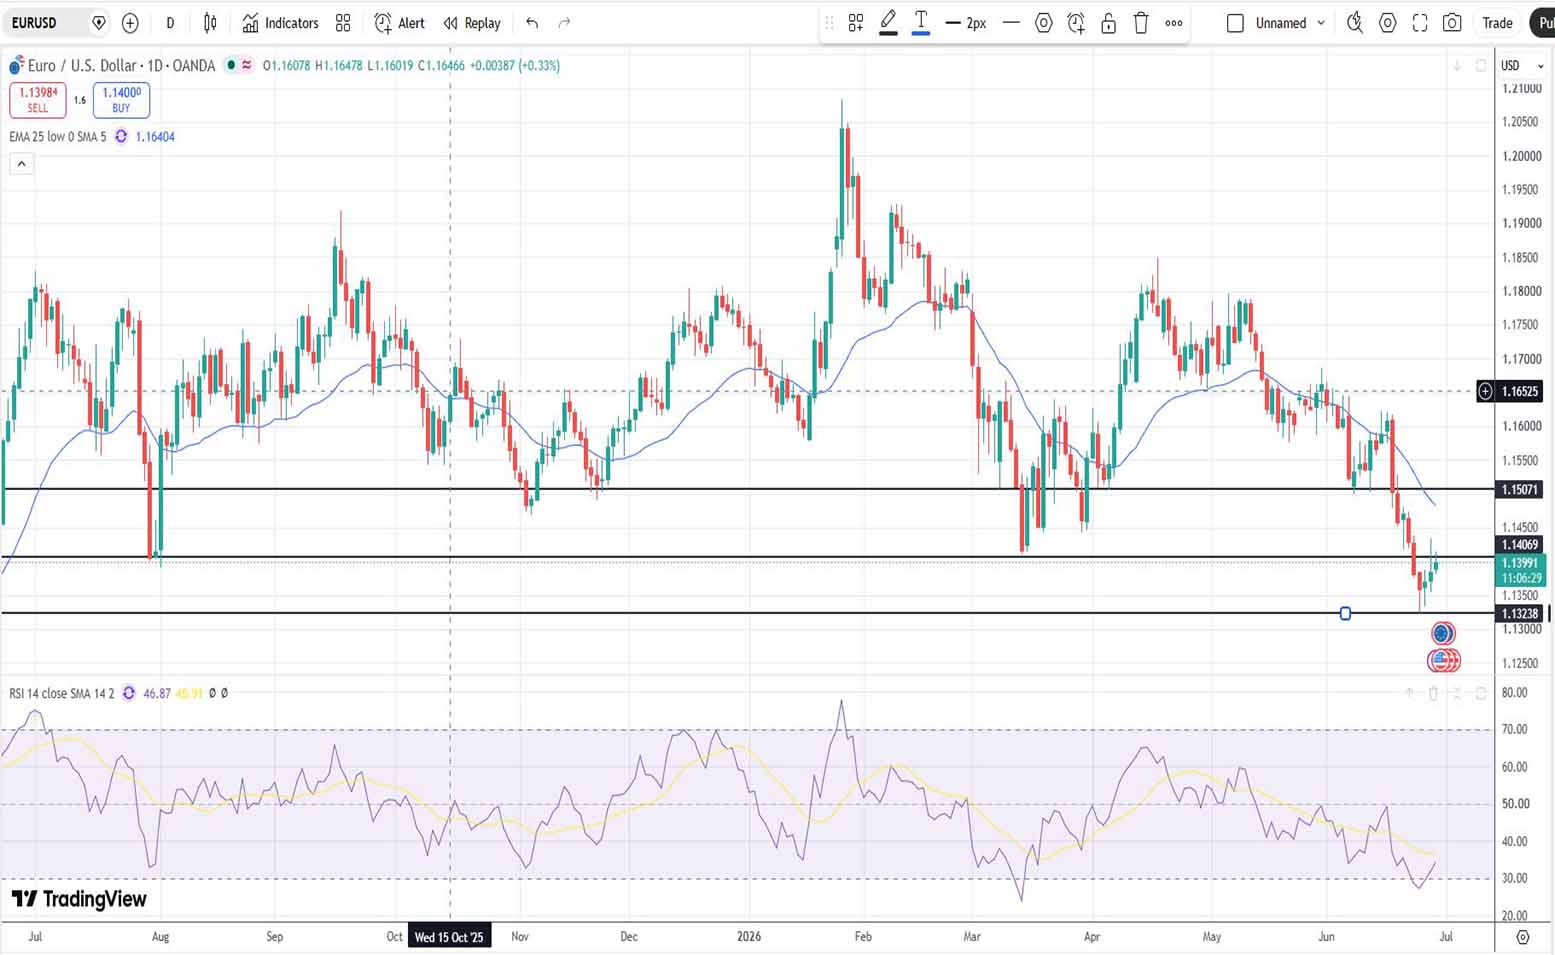The image size is (1555, 955).
Task: Open the US flag economic event marker
Action: pos(1441,660)
